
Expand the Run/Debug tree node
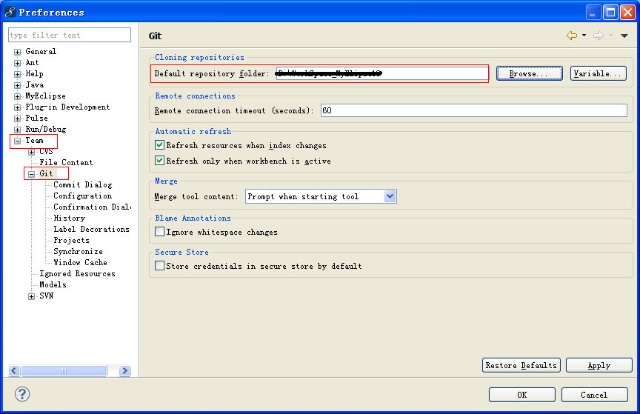click(x=17, y=129)
